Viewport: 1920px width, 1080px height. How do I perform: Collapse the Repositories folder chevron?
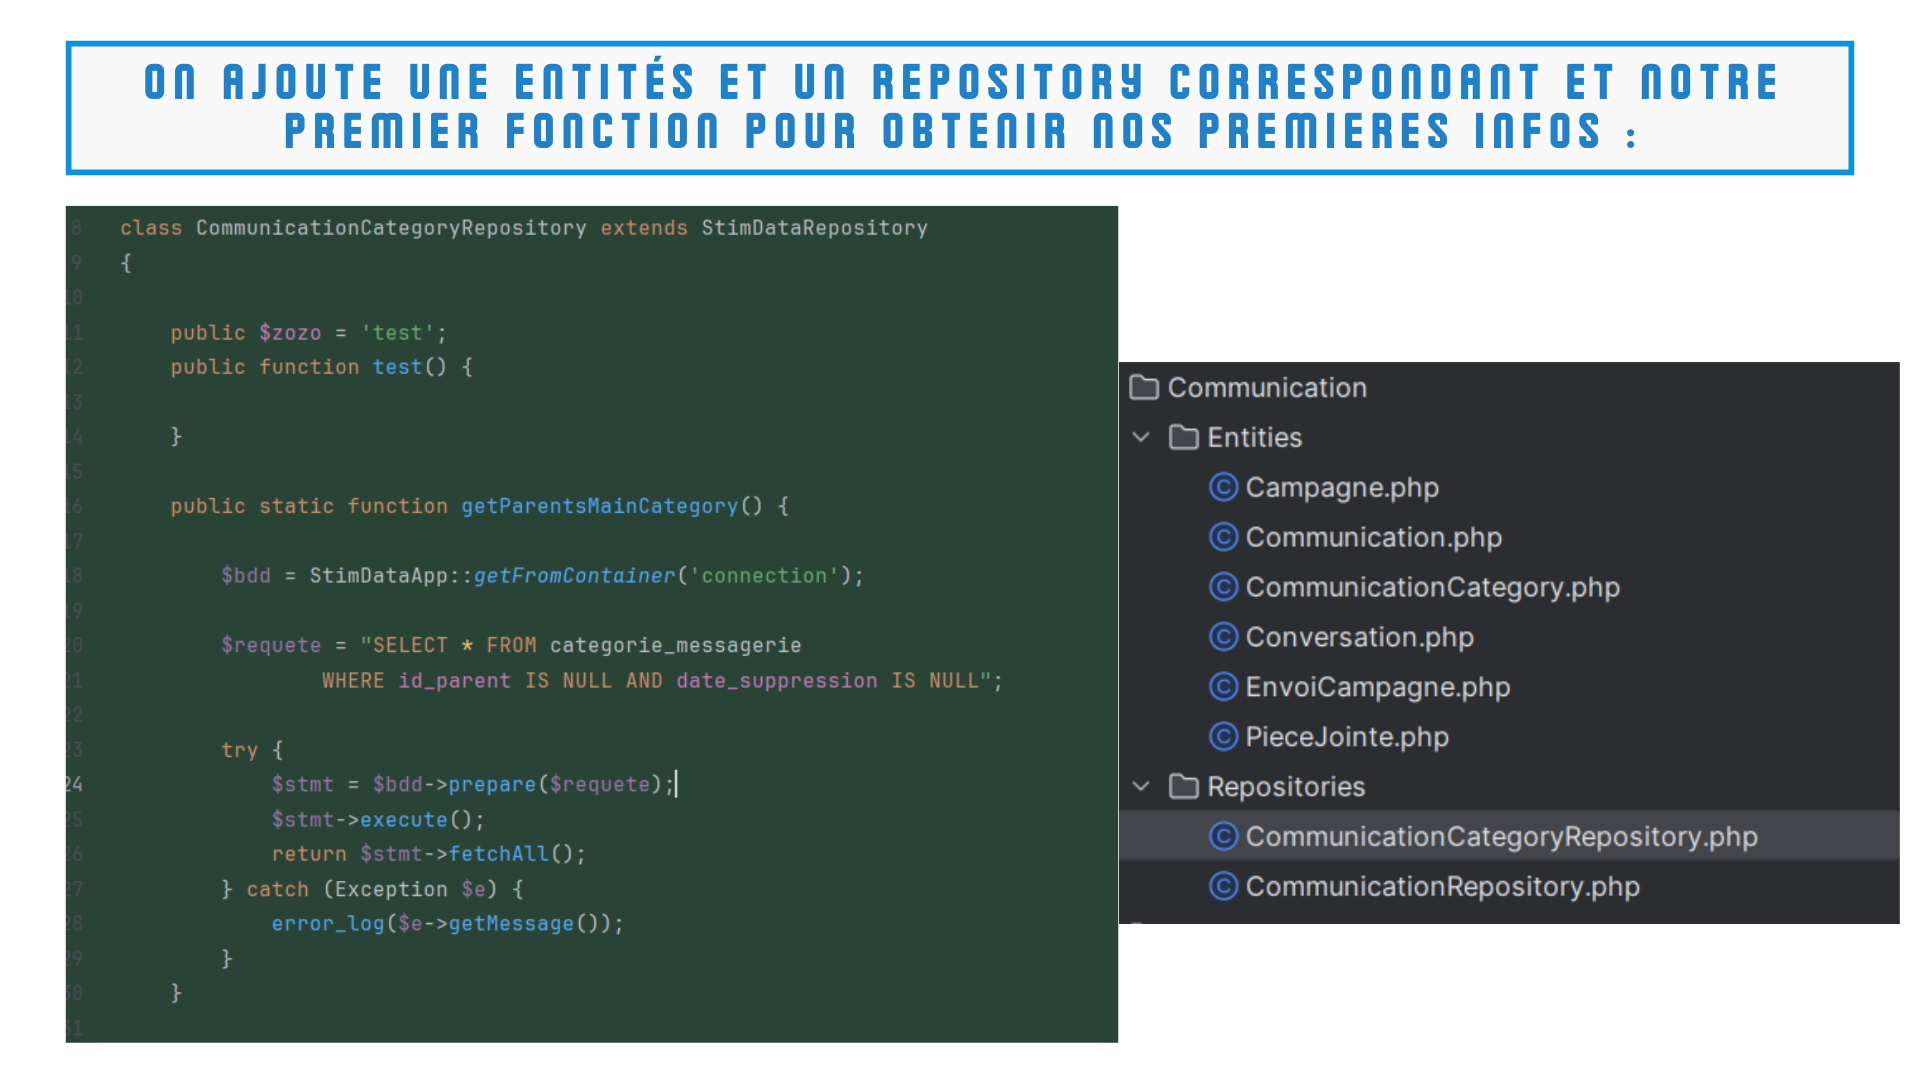coord(1141,786)
